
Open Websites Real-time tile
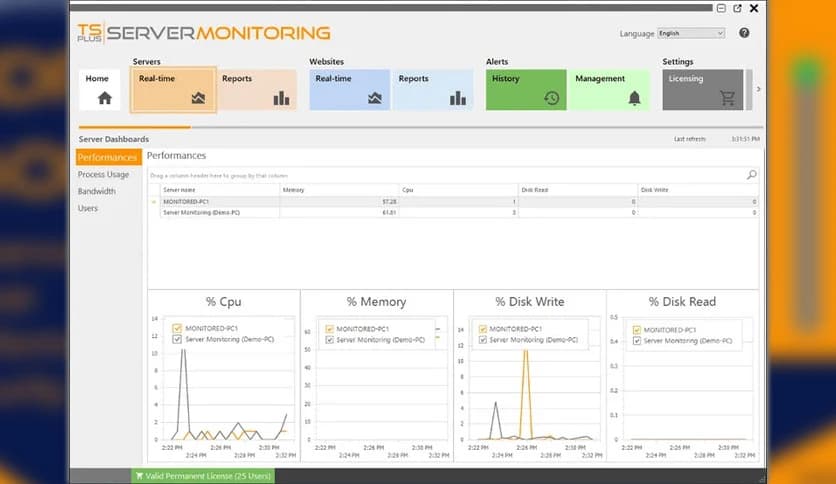point(350,90)
